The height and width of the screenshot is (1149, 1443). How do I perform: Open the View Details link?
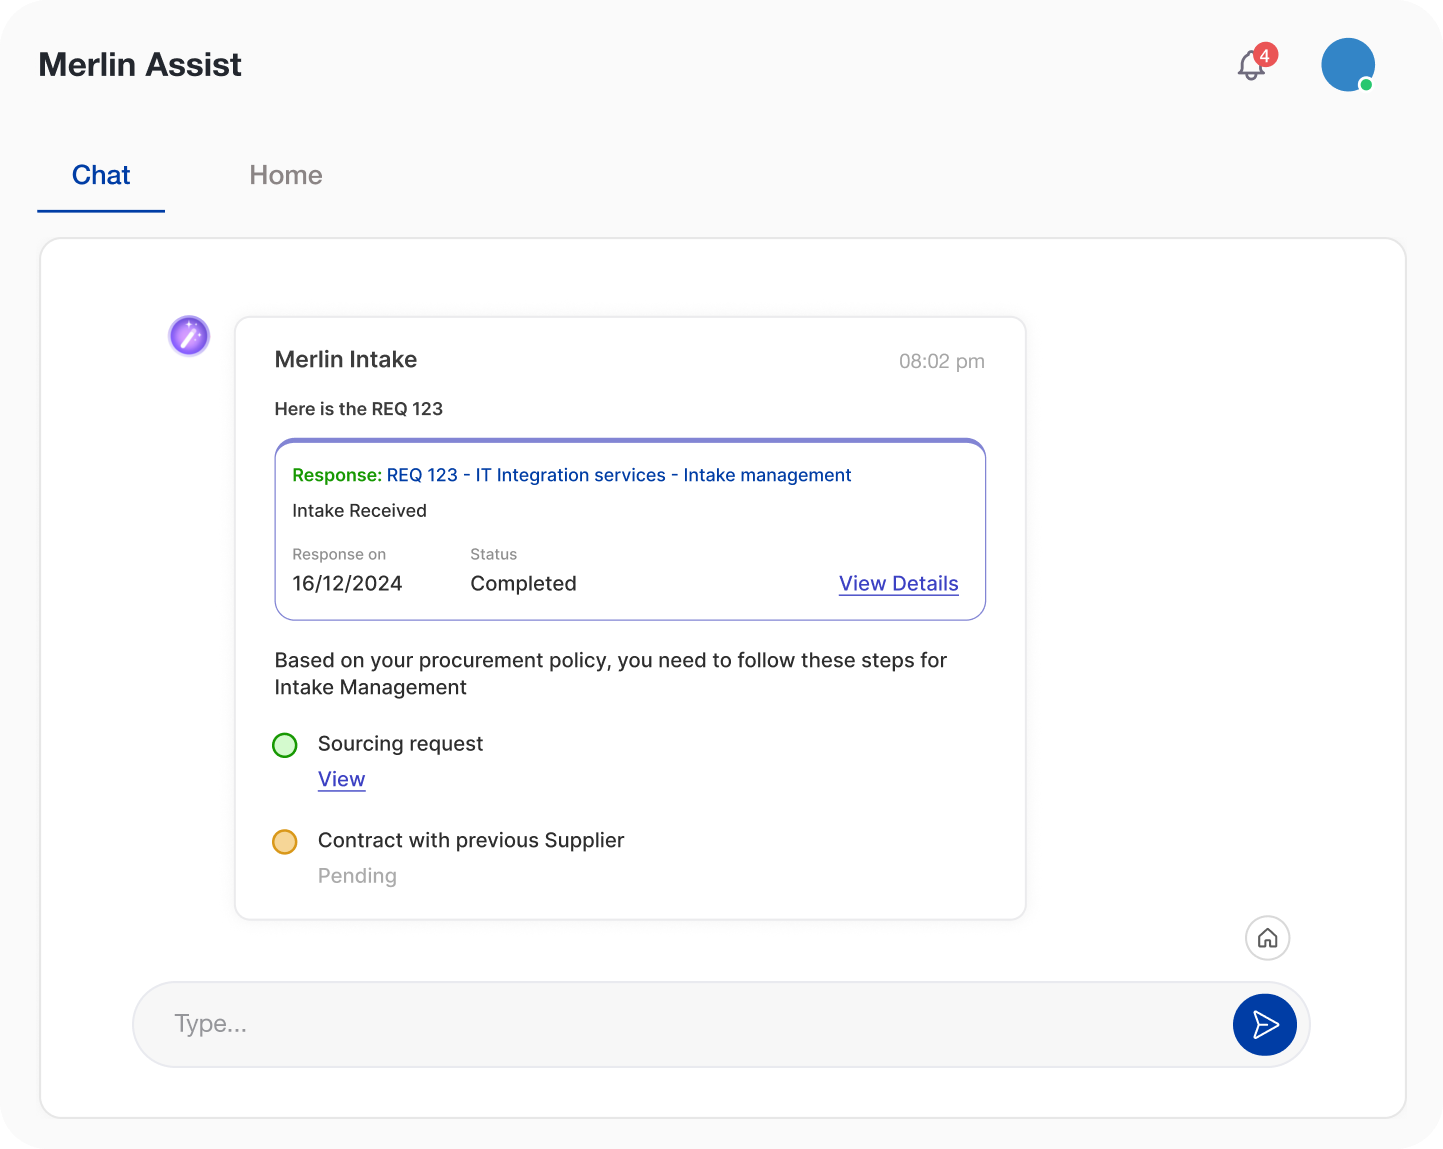point(898,584)
